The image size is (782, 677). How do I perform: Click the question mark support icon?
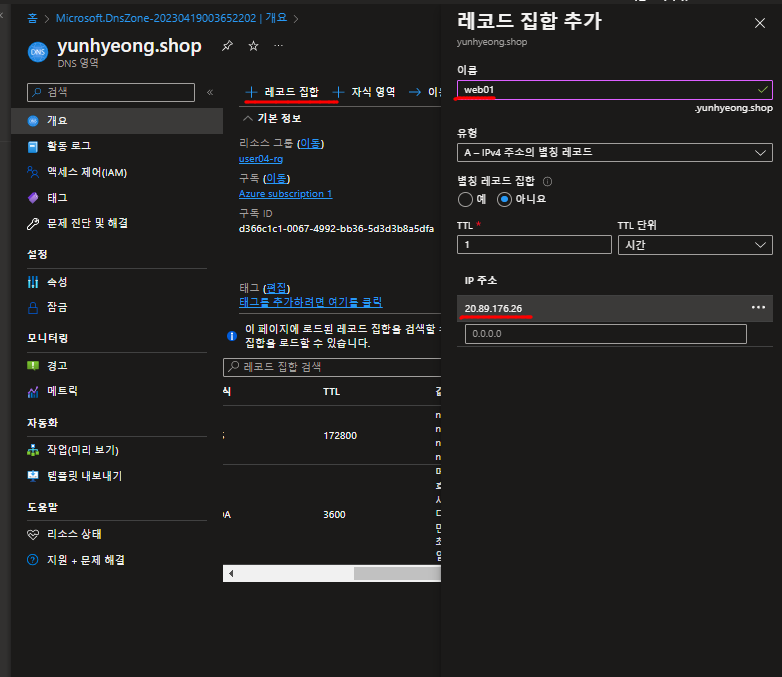[33, 560]
